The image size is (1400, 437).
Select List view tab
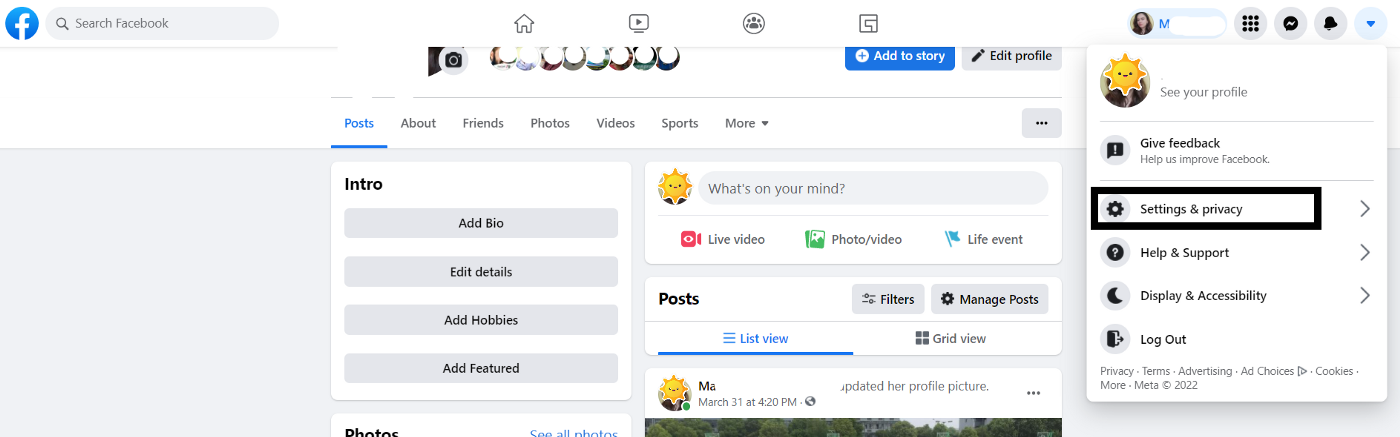755,338
